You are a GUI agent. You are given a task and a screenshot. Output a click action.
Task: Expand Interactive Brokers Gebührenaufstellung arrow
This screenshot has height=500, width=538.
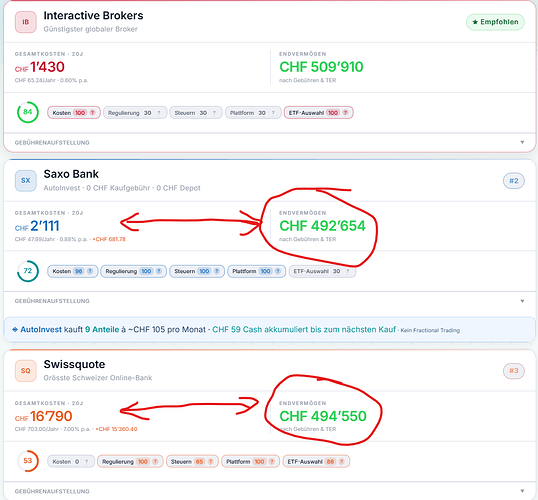pos(522,142)
